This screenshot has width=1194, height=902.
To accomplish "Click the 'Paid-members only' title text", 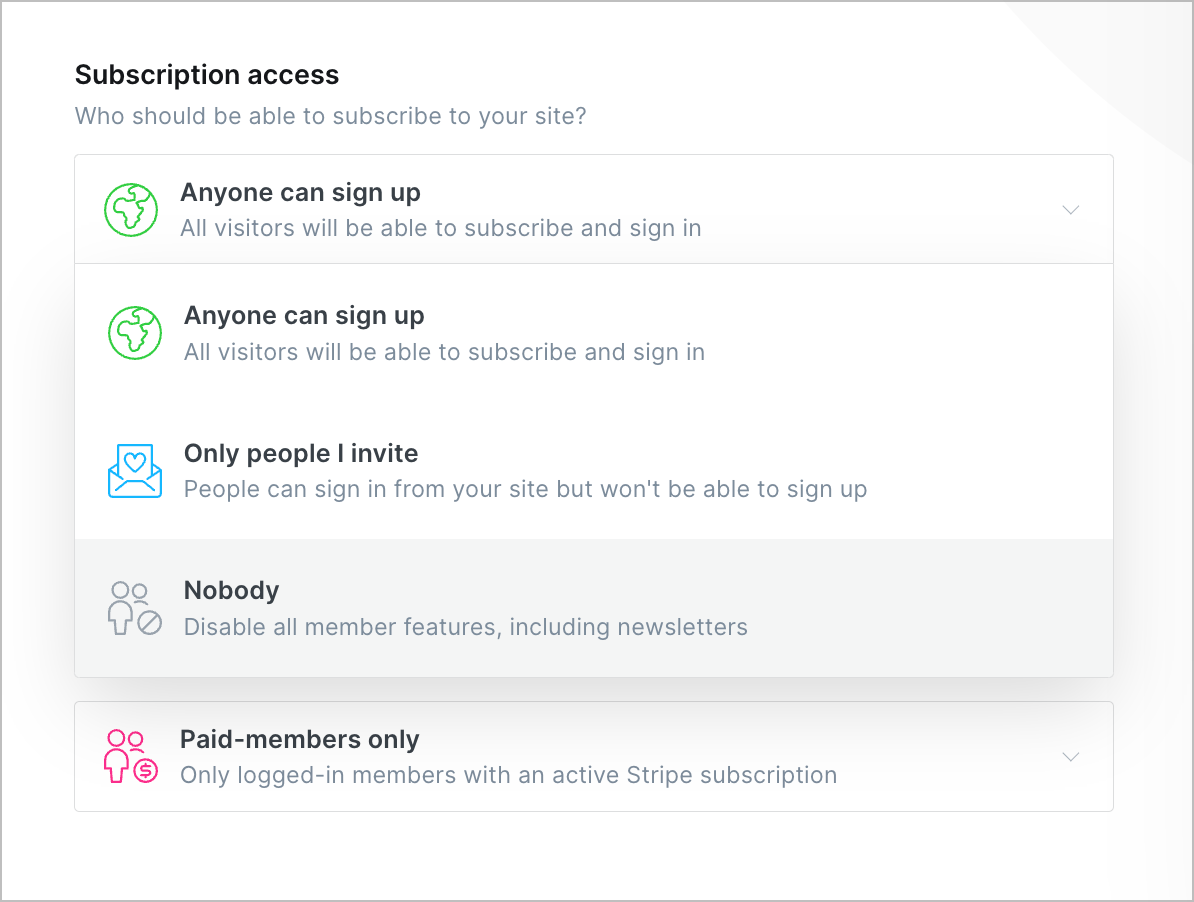I will coord(299,740).
